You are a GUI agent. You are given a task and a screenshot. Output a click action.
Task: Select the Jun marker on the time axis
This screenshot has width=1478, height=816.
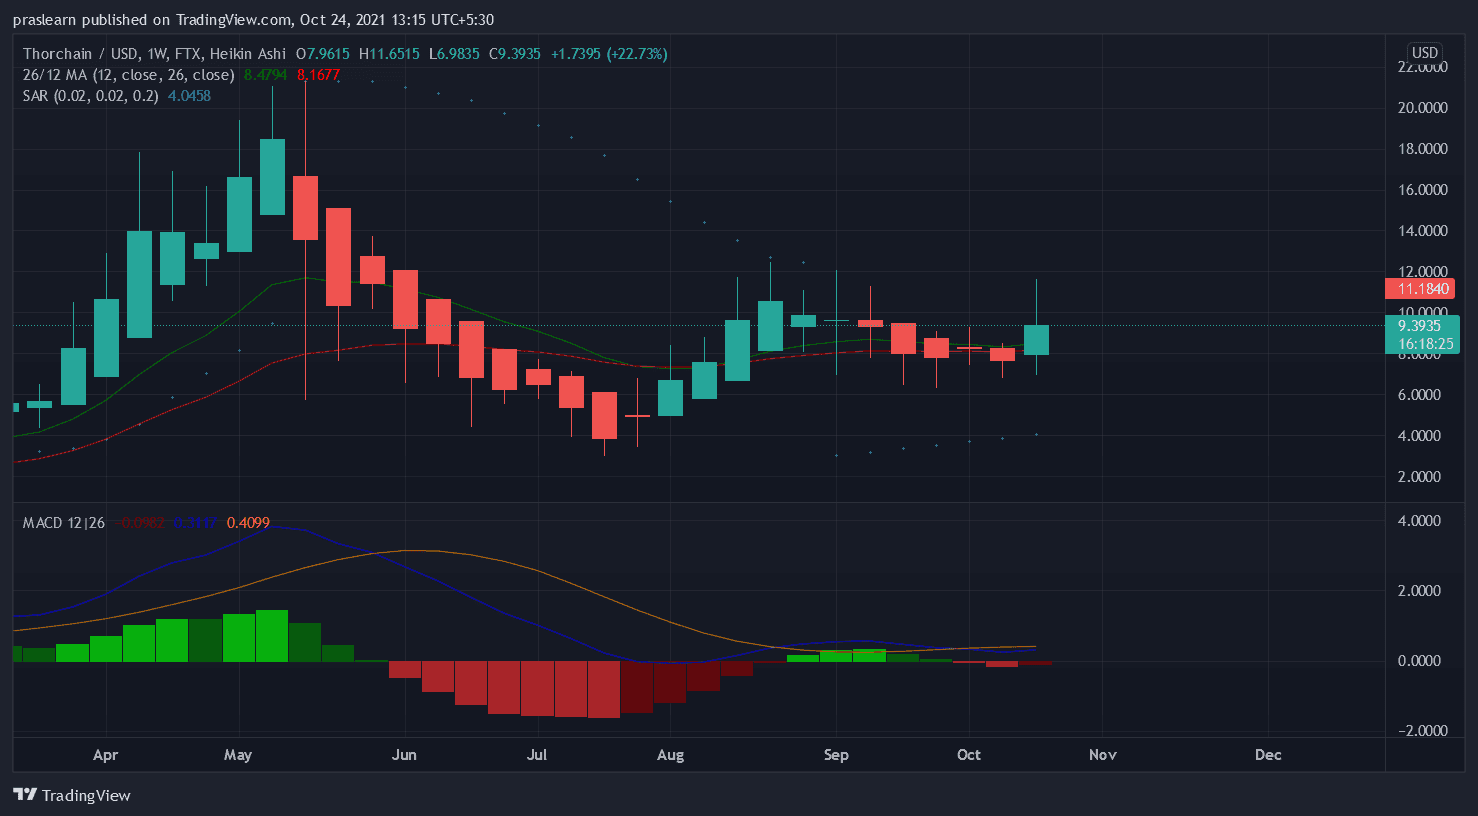(x=404, y=755)
